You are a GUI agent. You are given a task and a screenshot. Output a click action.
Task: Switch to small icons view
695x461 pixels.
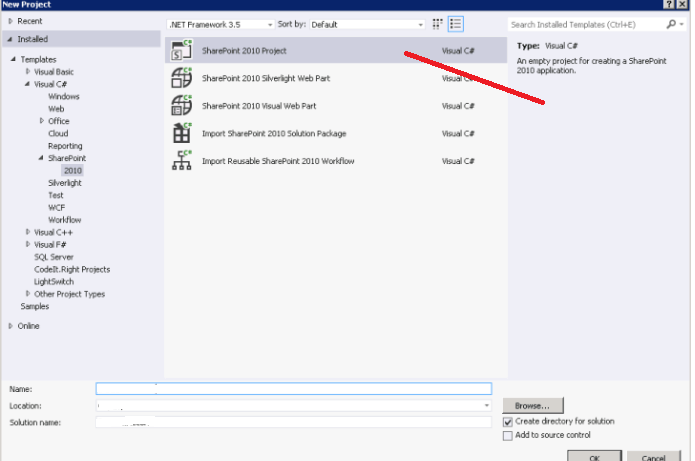437,24
